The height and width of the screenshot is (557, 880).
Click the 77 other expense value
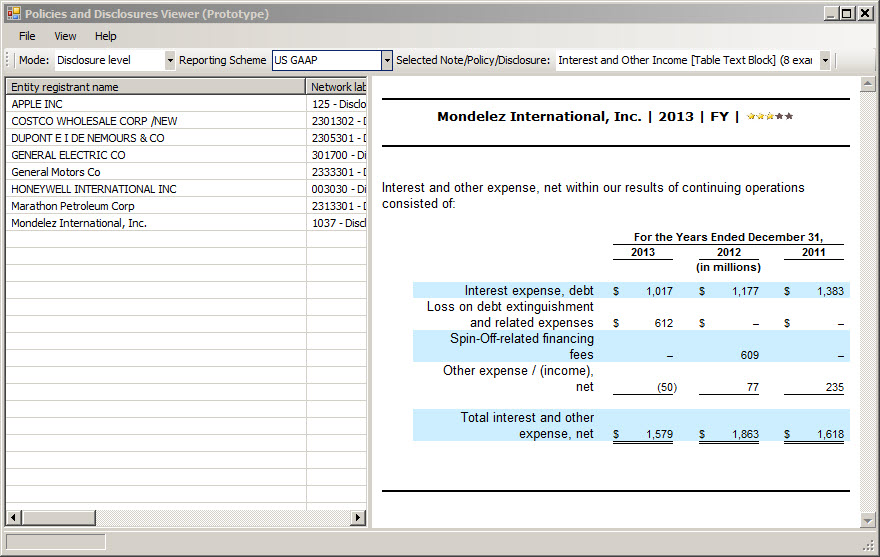click(753, 387)
